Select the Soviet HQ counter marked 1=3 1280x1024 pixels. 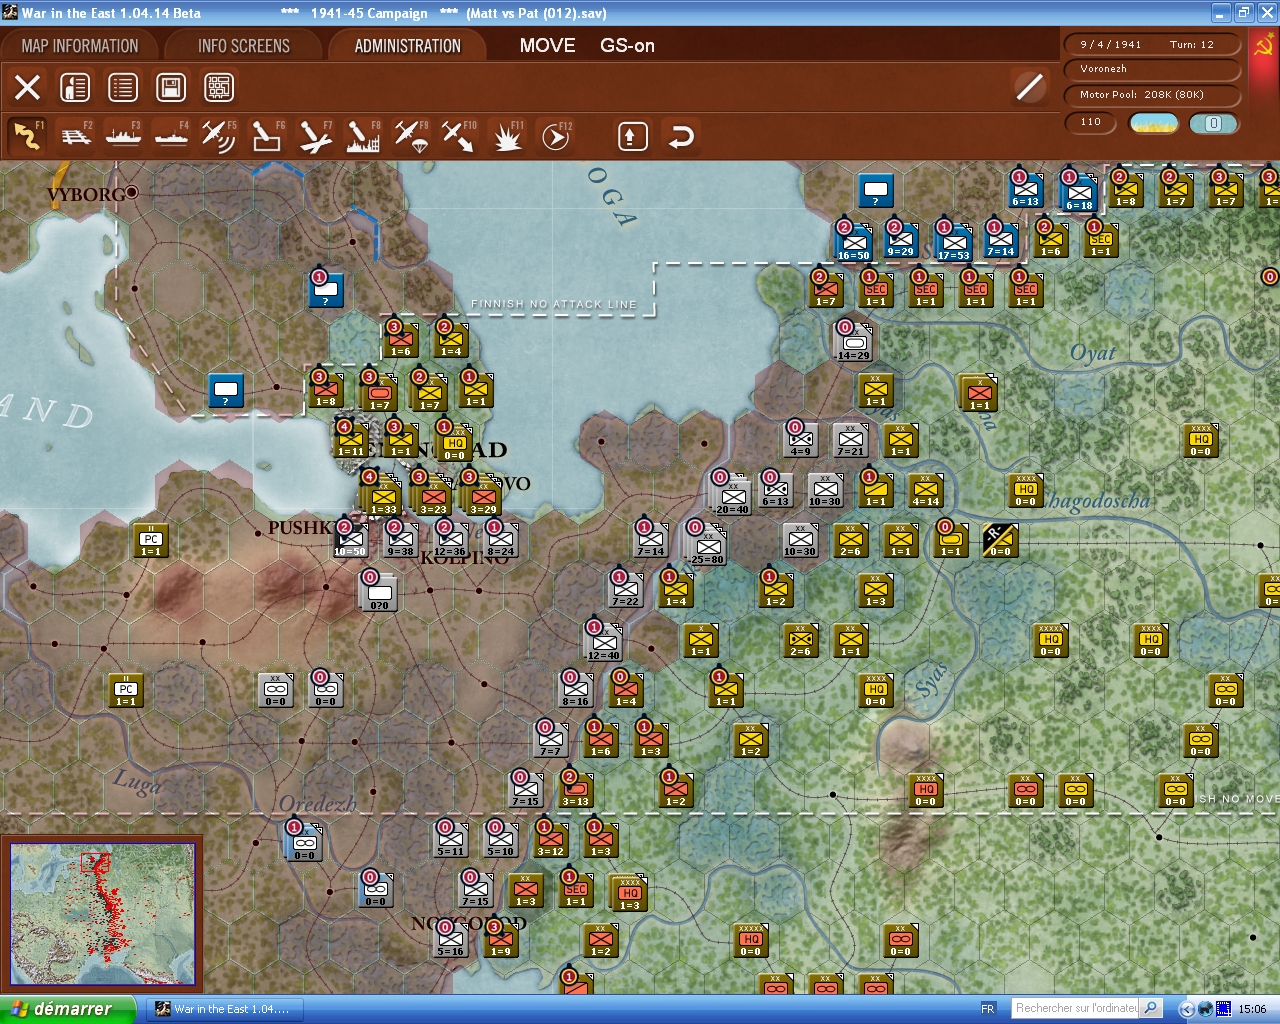pos(629,891)
